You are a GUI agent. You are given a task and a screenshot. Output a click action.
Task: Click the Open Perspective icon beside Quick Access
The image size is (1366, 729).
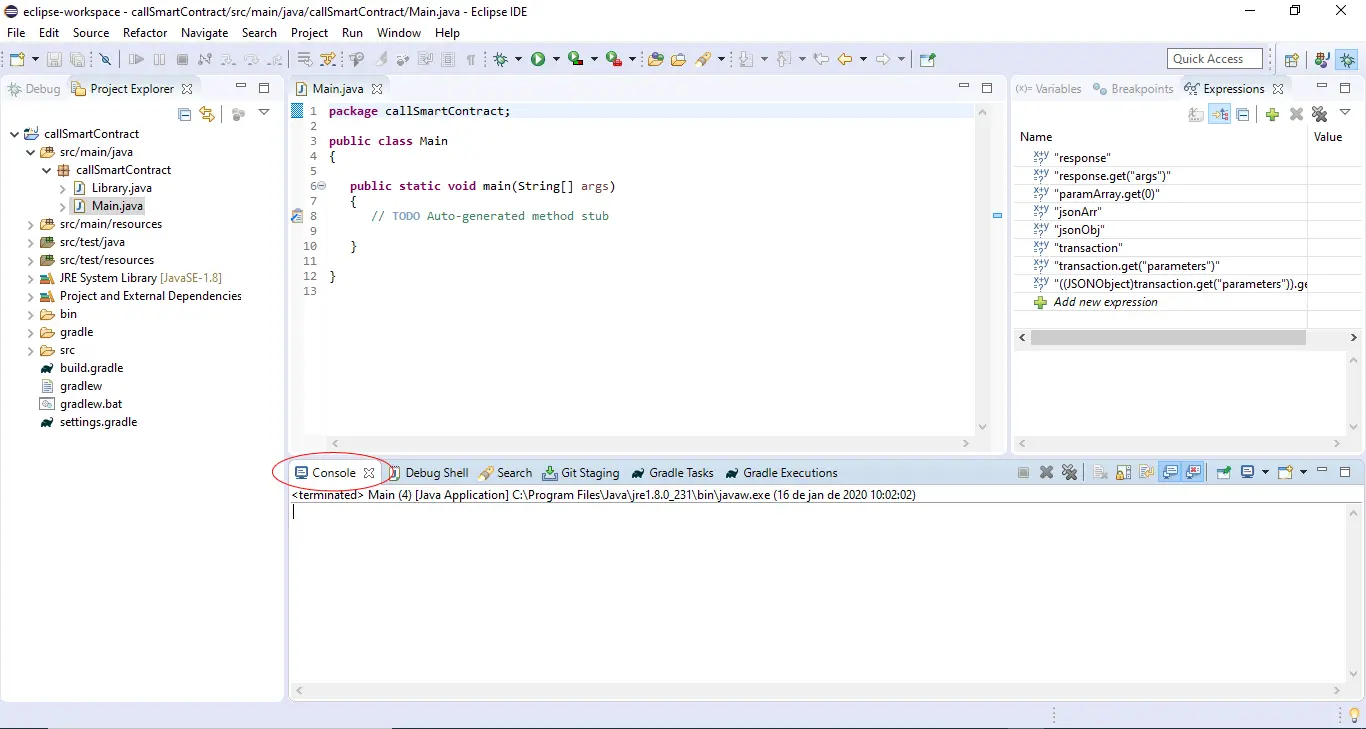(x=1291, y=60)
